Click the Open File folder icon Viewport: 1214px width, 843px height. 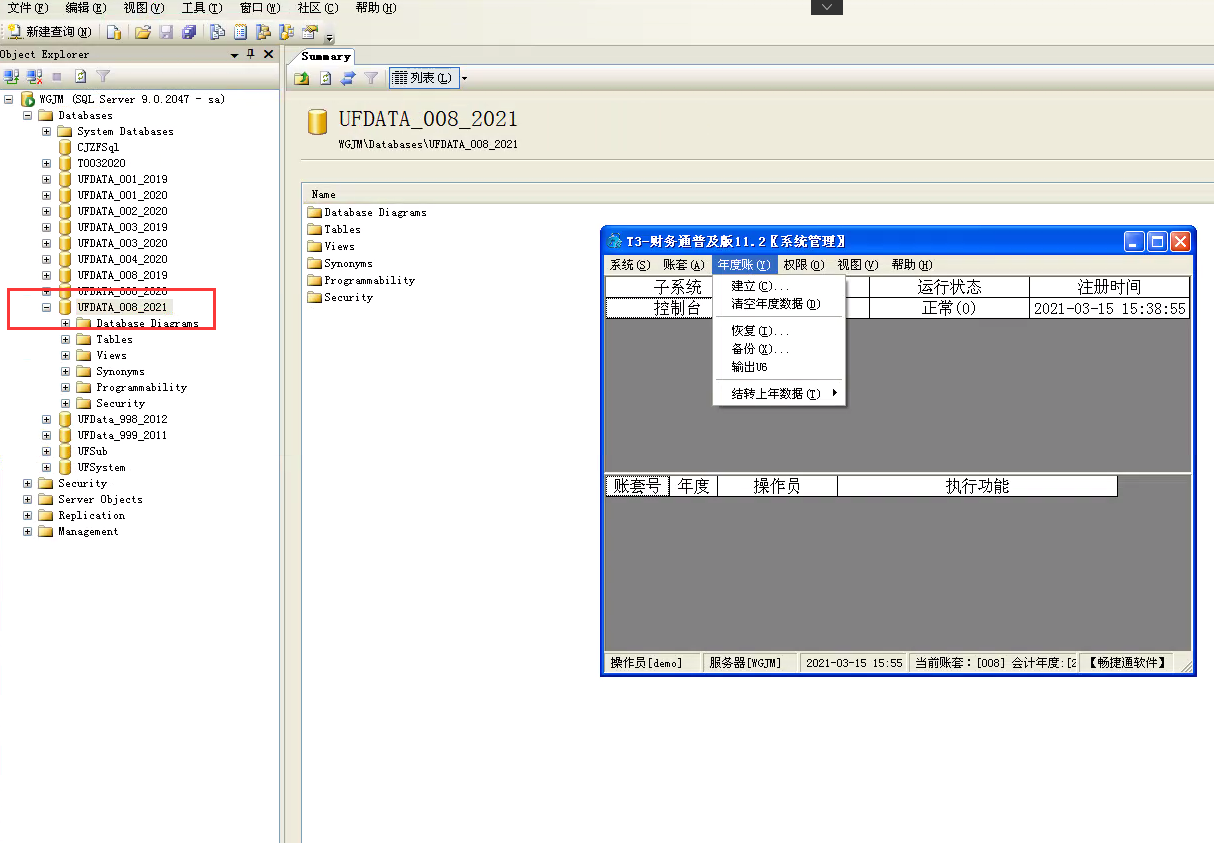point(143,32)
